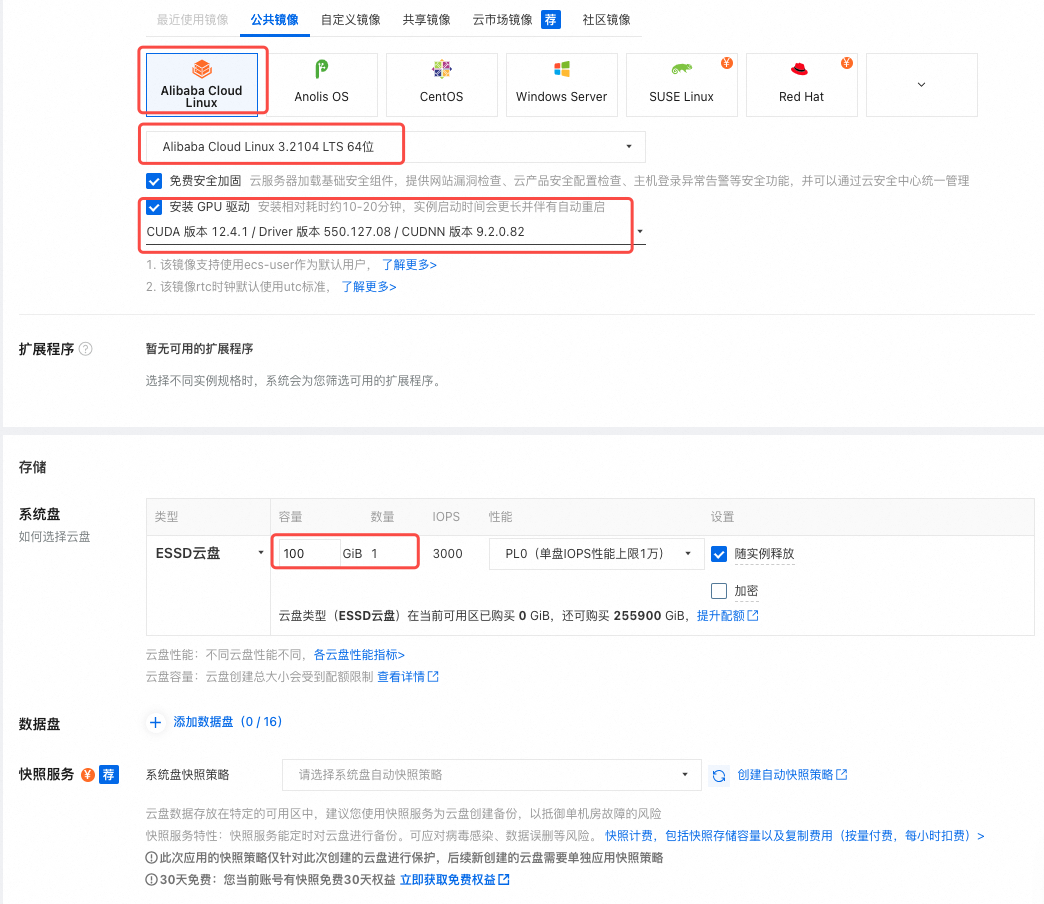Open the 扩展程序 help question icon
The image size is (1044, 904).
click(x=86, y=349)
